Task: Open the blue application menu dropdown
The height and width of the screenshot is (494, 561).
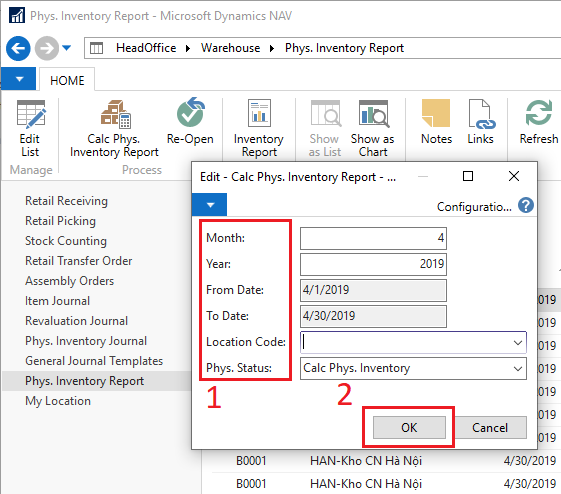Action: click(19, 79)
